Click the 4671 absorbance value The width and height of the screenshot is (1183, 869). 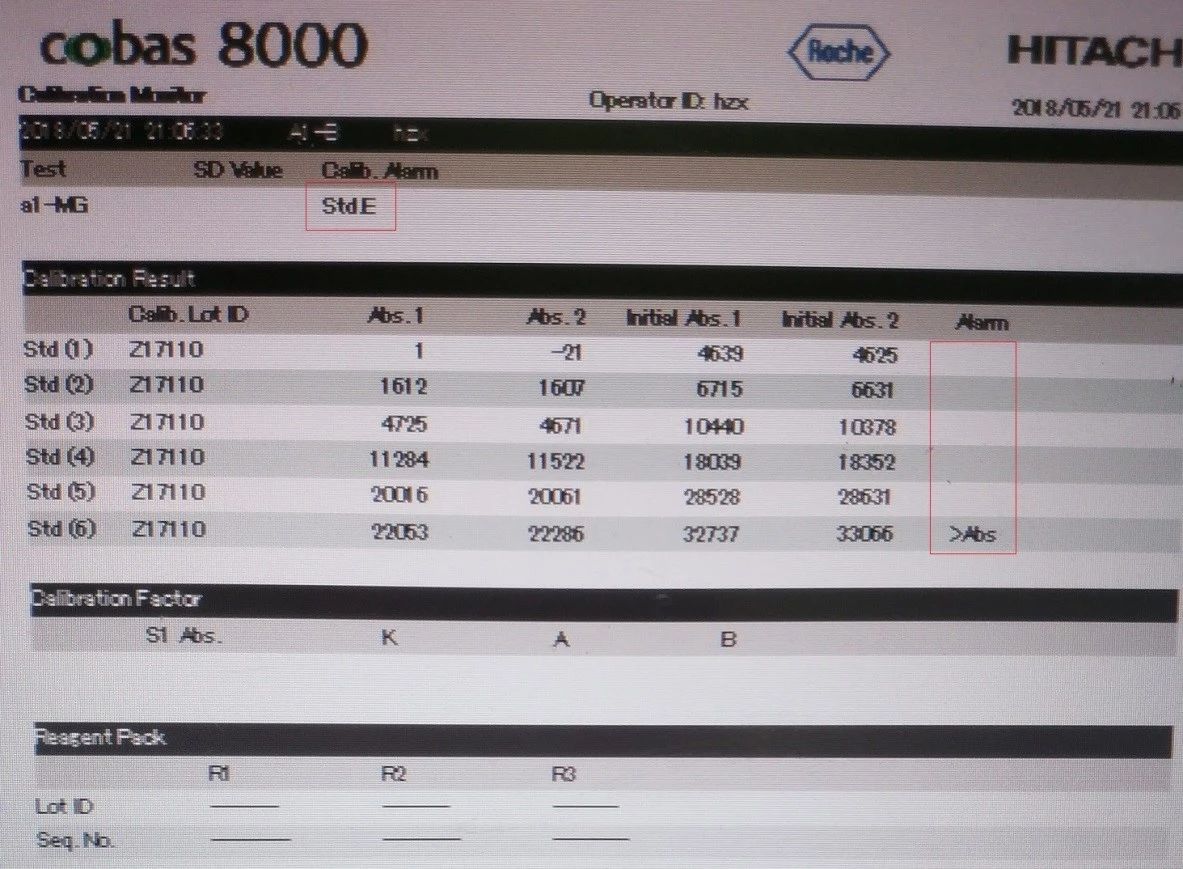(561, 425)
